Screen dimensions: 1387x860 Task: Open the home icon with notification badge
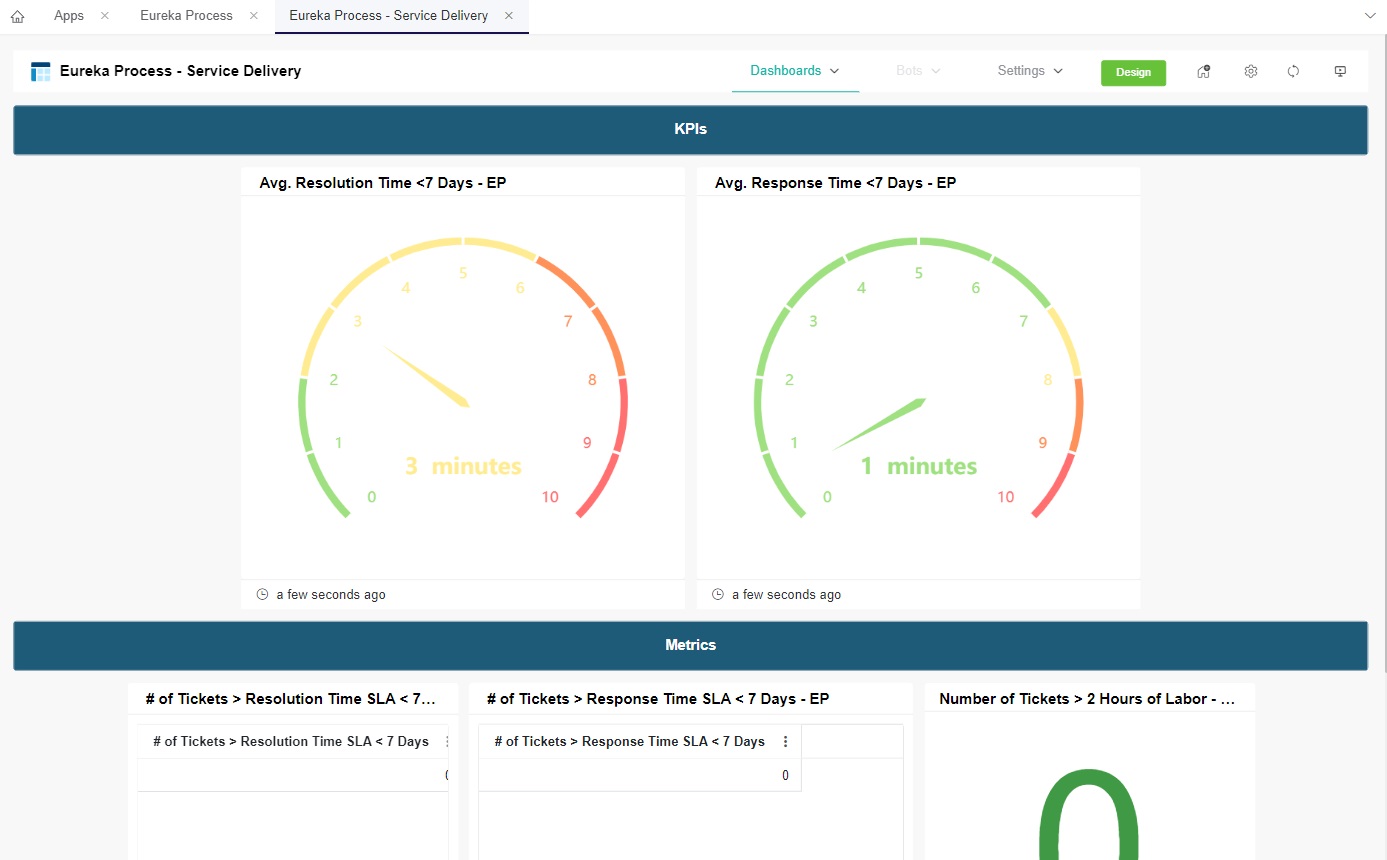click(x=1203, y=71)
